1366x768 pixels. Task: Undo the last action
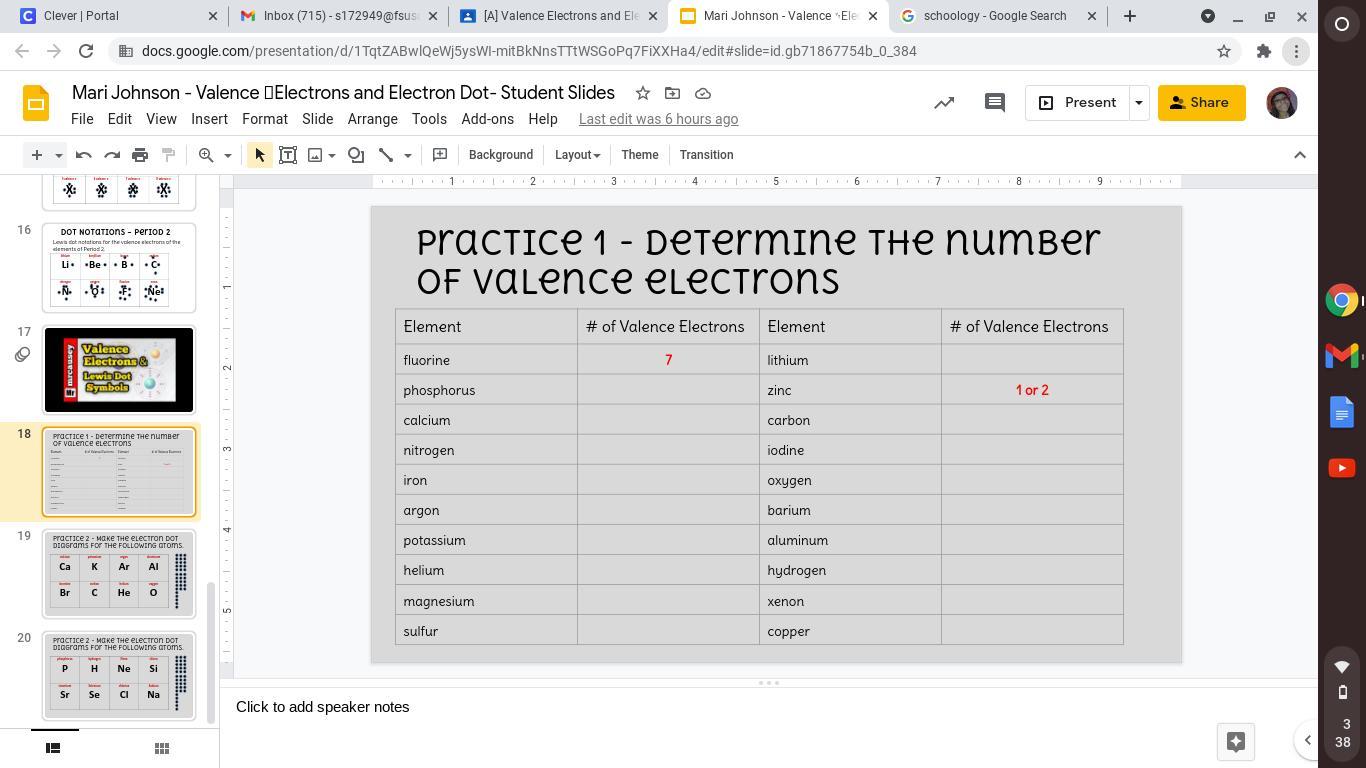84,155
